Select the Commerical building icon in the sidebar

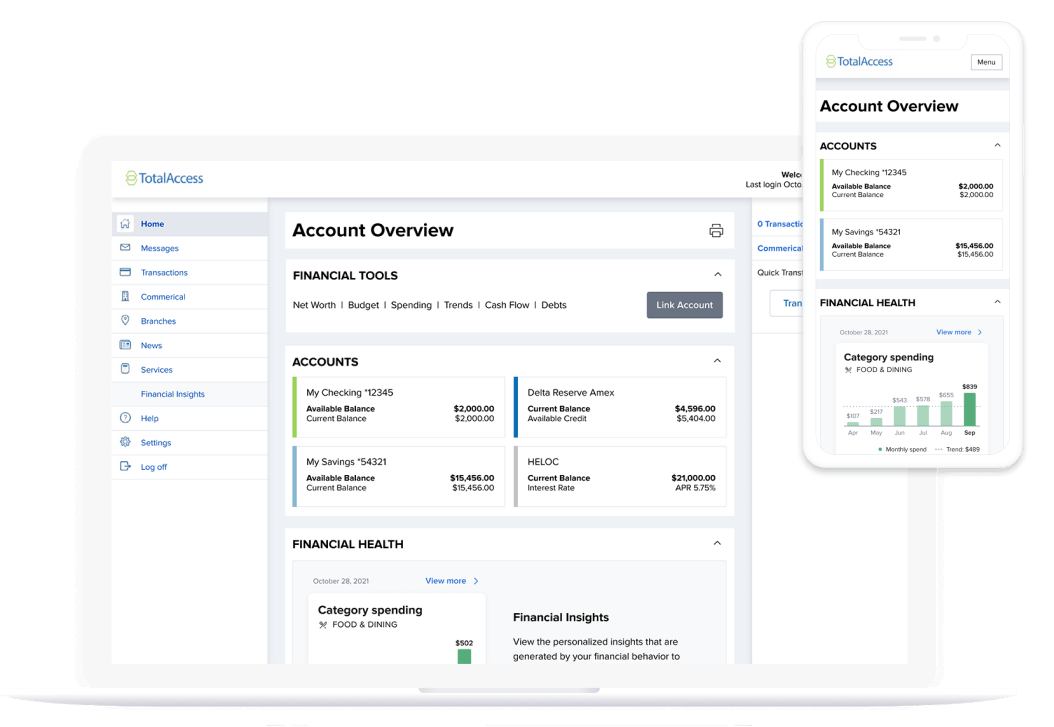125,296
